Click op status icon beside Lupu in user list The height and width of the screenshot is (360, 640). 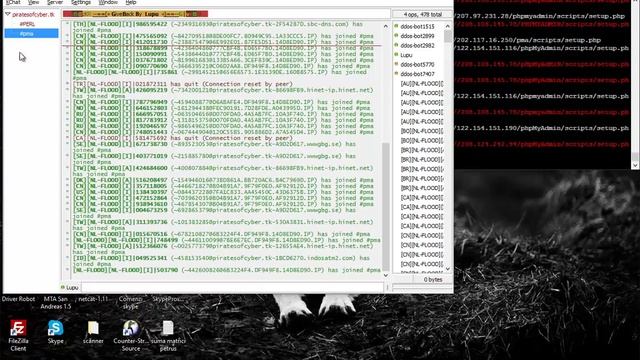(x=396, y=55)
